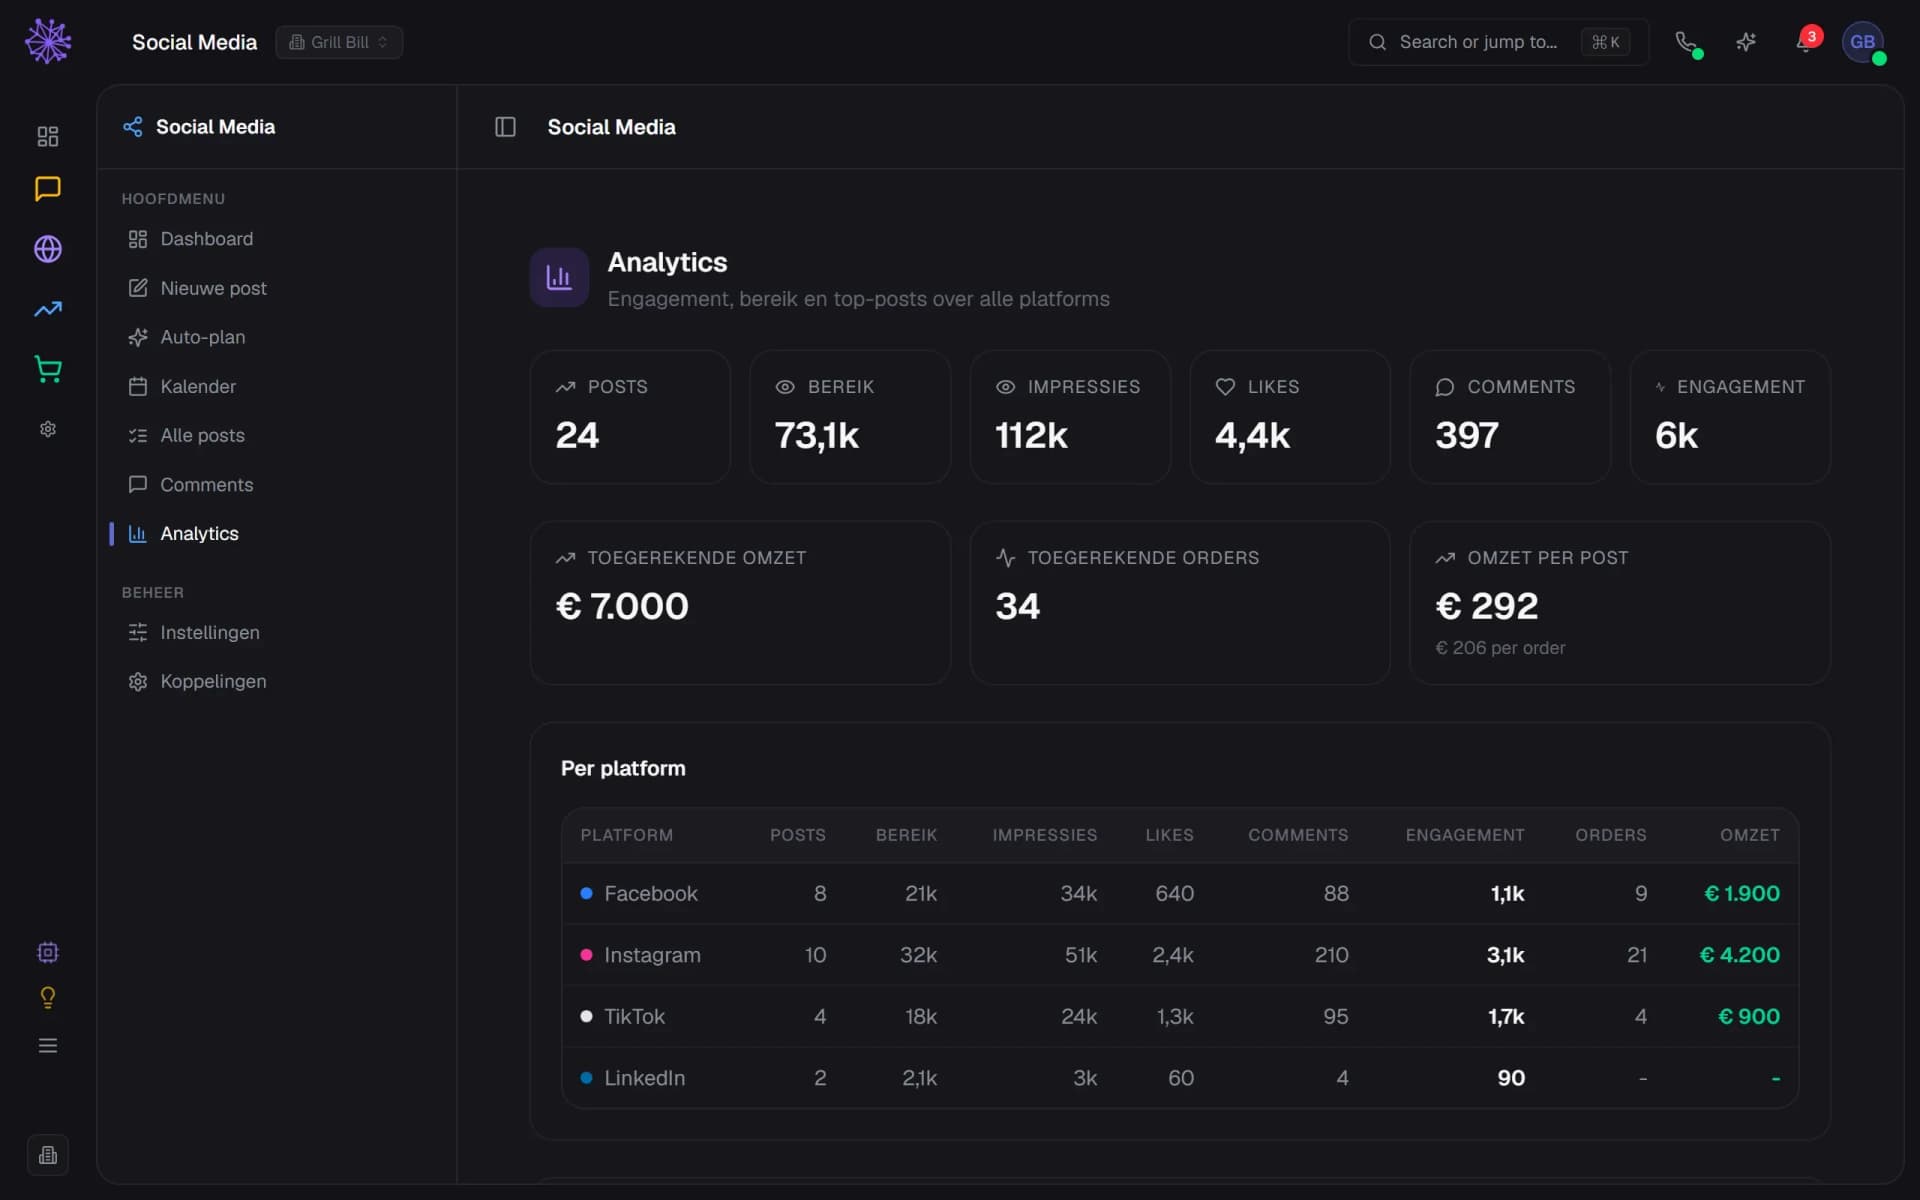Click the Social Media sidebar header

(199, 127)
